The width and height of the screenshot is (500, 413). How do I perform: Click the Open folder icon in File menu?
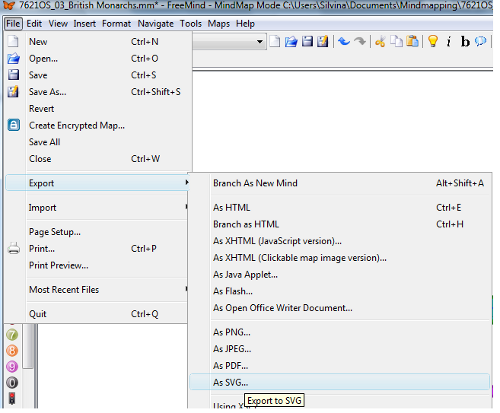pos(13,58)
